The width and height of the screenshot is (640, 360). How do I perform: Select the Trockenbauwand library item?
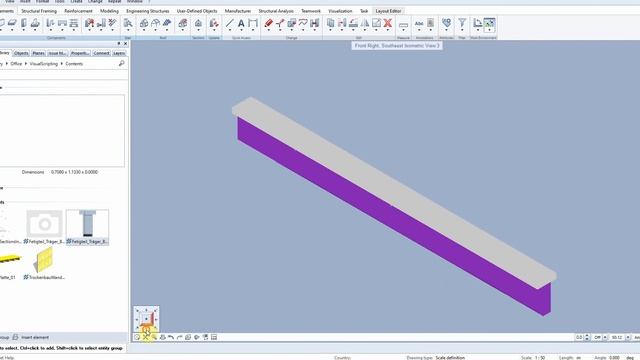click(x=44, y=263)
